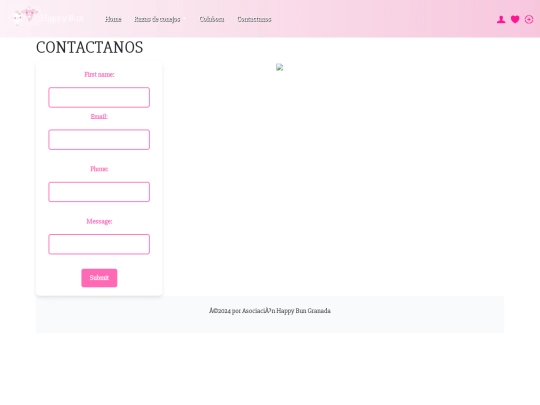Viewport: 540px width, 405px height.
Task: Open favorites with the heart icon
Action: [515, 20]
